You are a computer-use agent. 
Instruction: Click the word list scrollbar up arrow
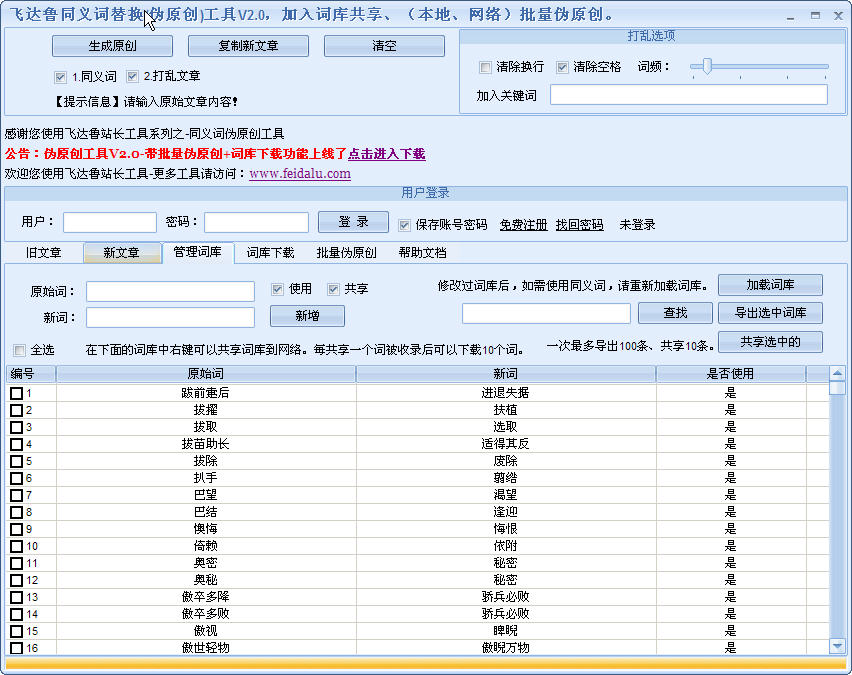click(838, 374)
